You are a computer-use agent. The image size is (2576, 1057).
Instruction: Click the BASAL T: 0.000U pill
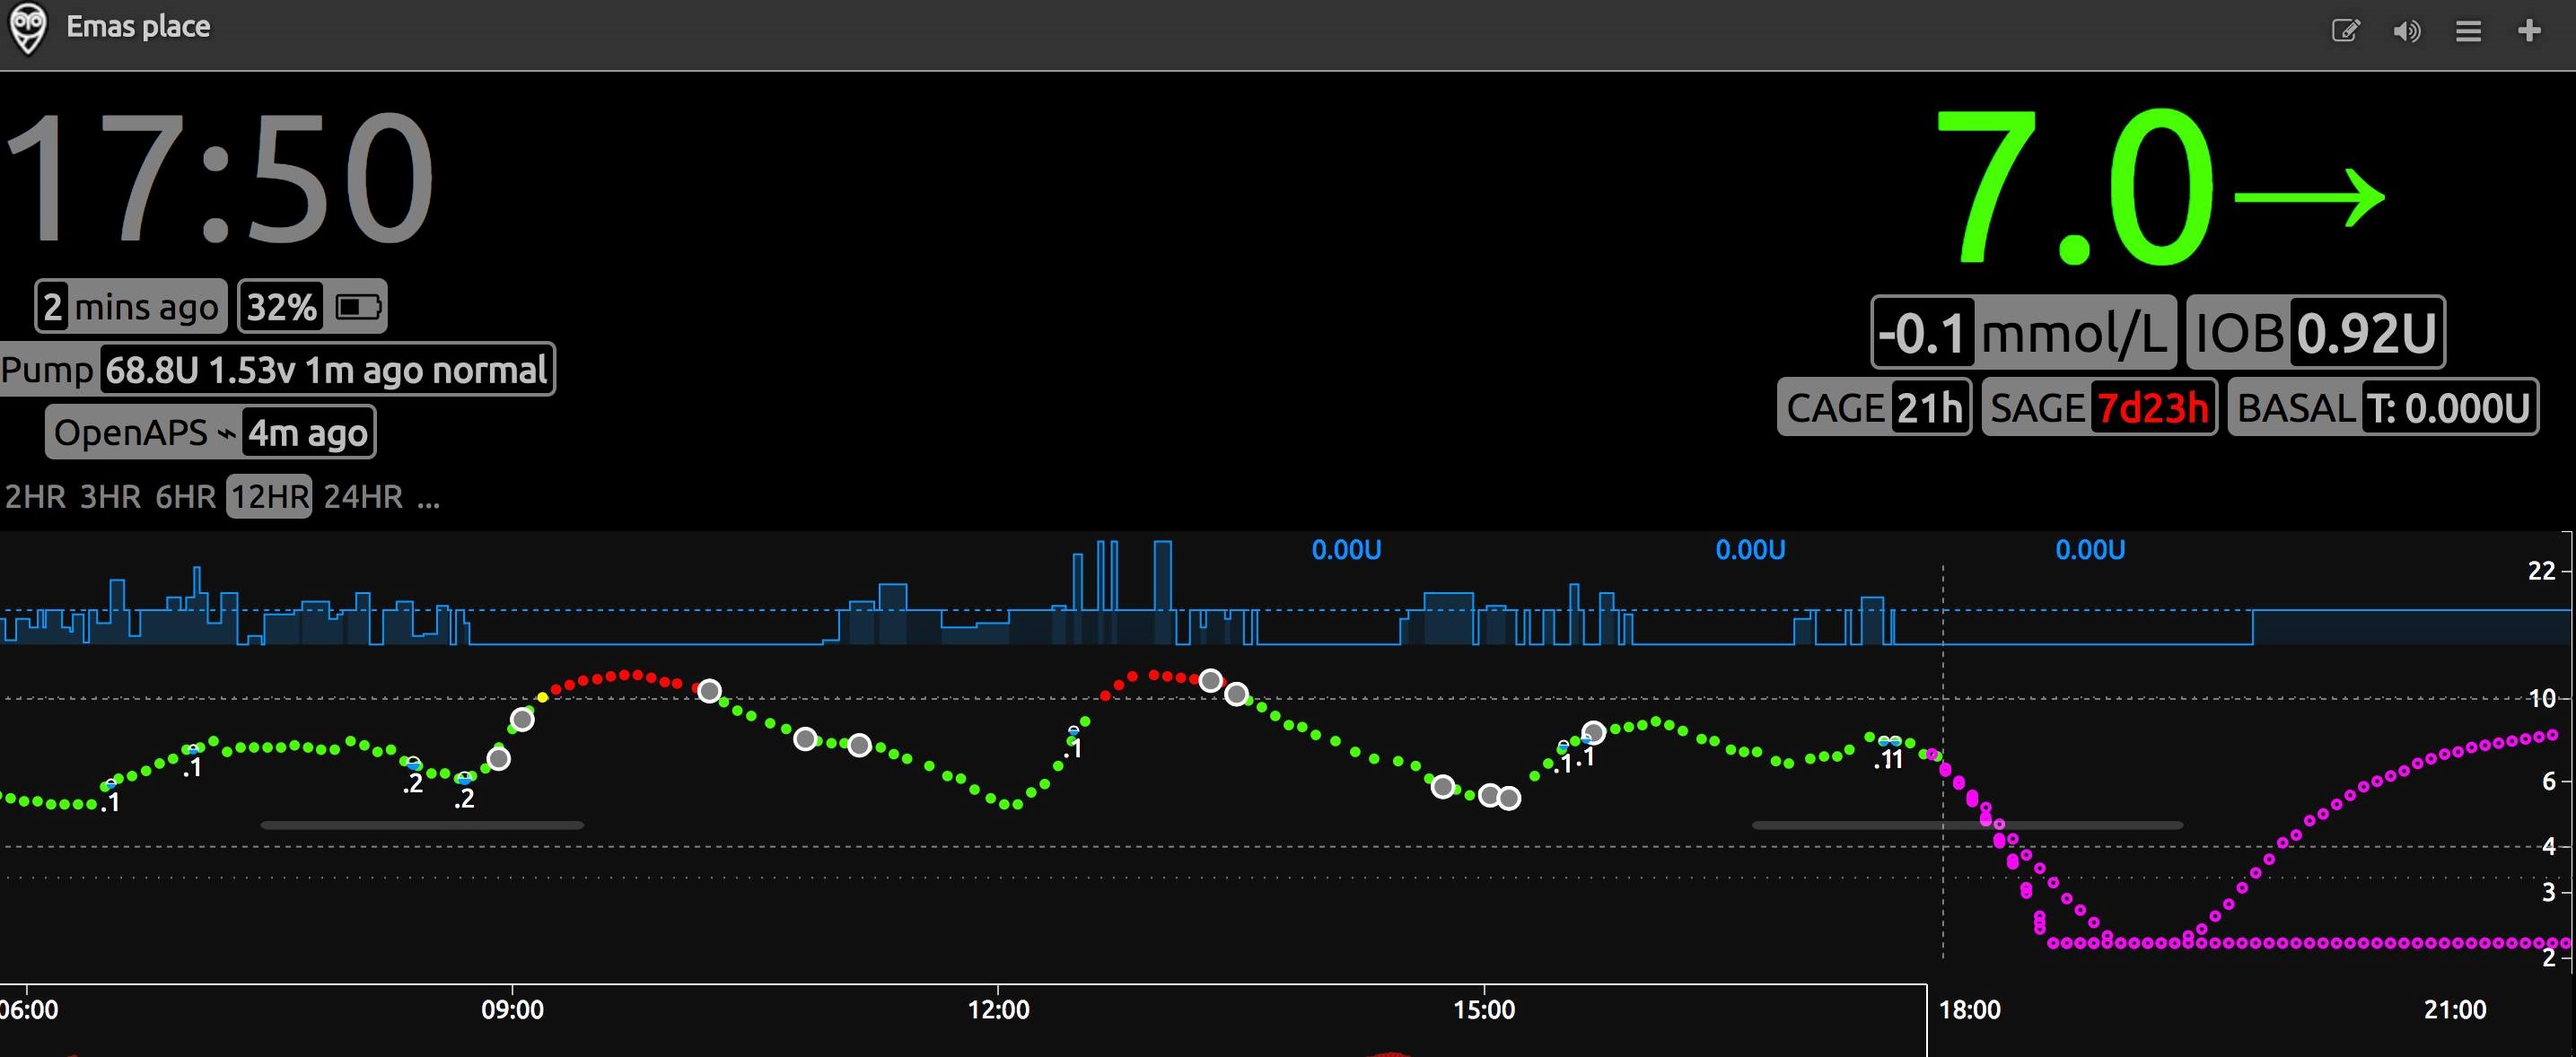2383,408
